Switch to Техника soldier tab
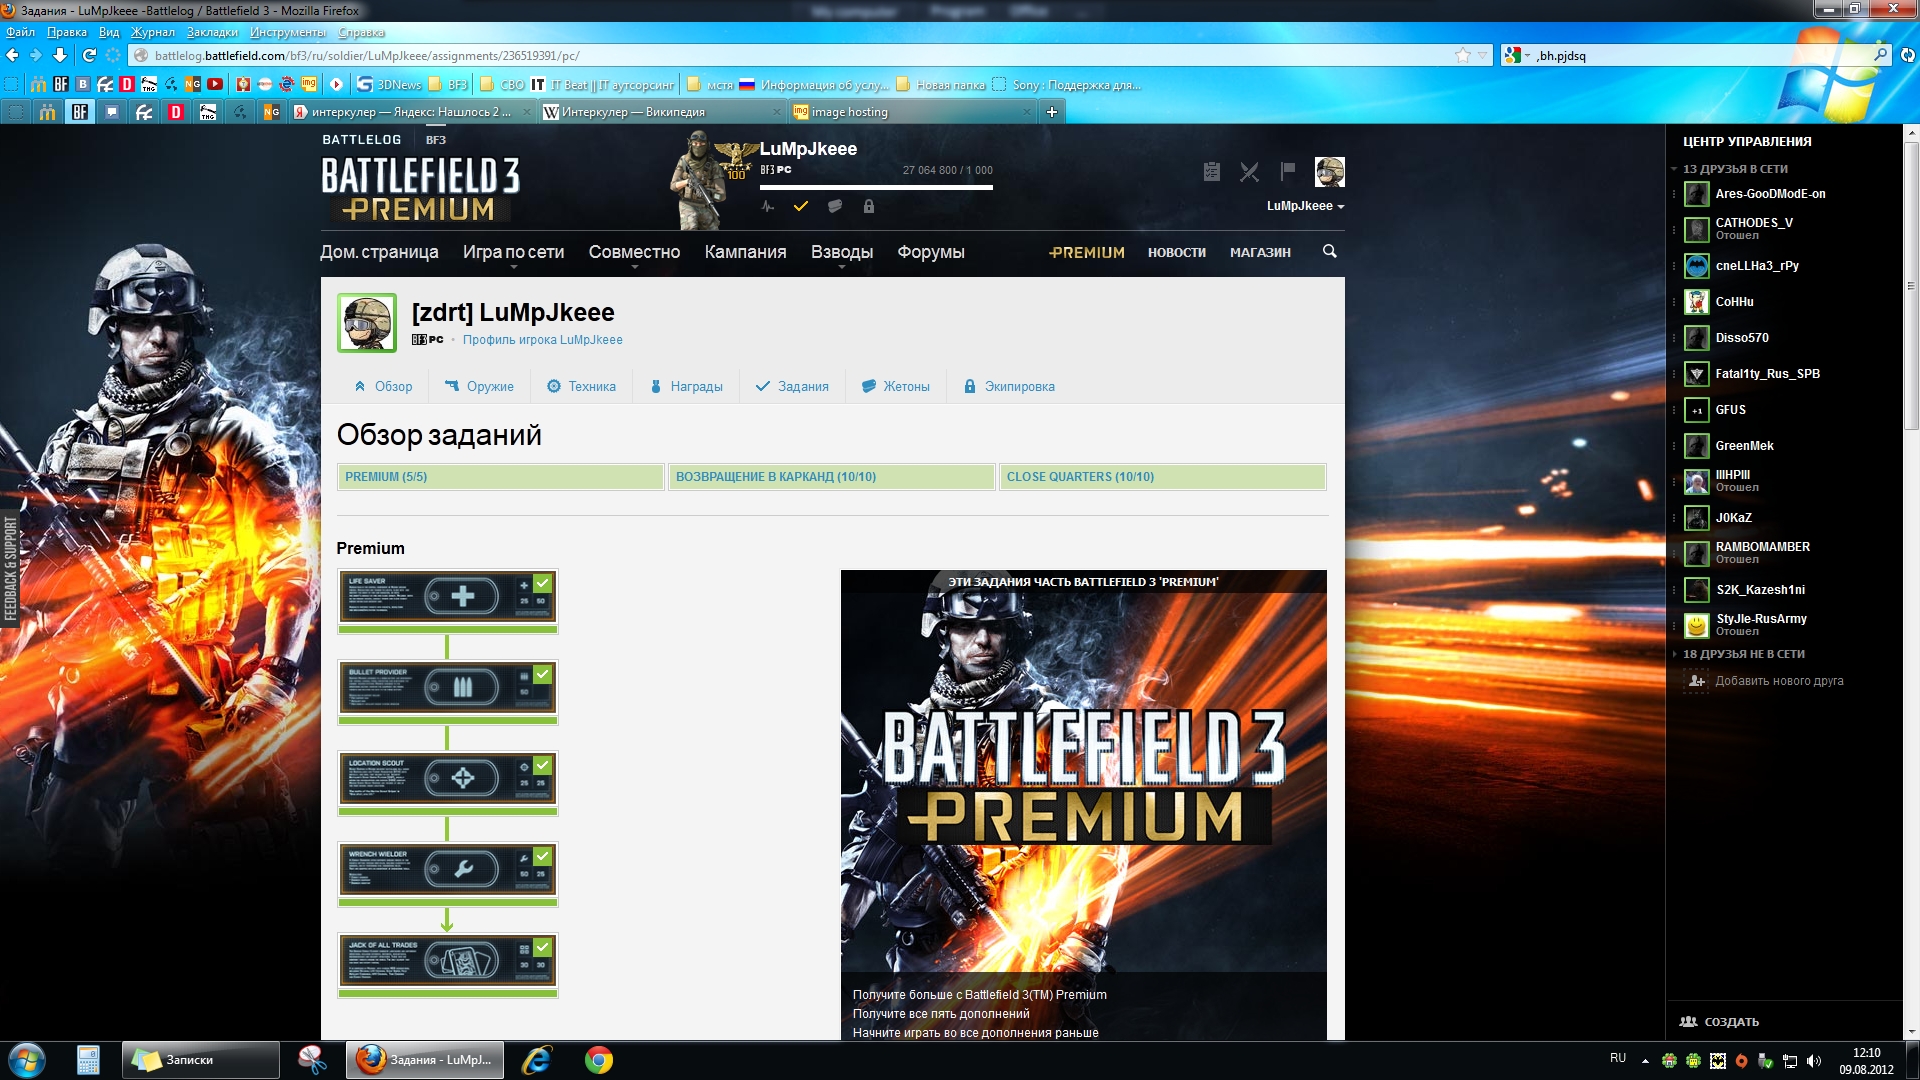Image resolution: width=1920 pixels, height=1080 pixels. pos(581,387)
